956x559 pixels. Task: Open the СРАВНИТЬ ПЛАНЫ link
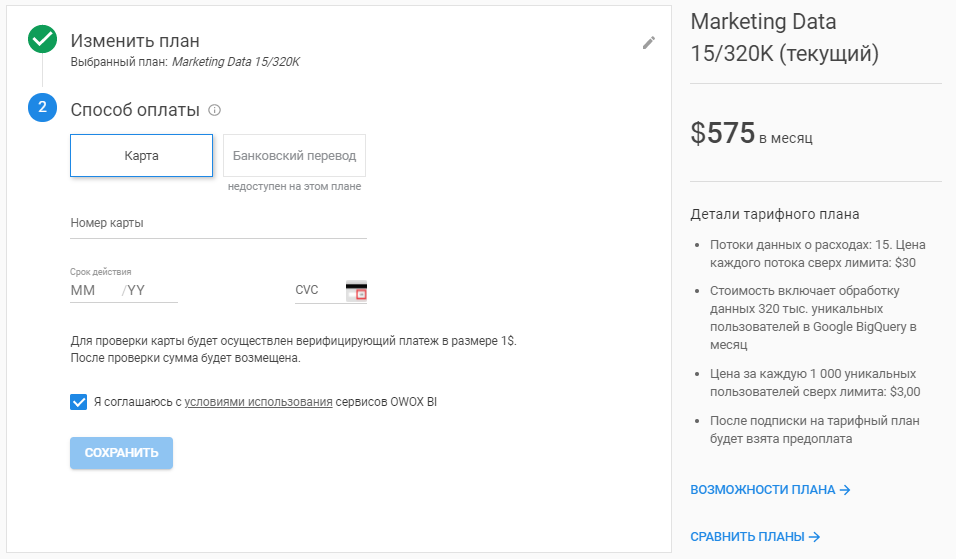[755, 536]
